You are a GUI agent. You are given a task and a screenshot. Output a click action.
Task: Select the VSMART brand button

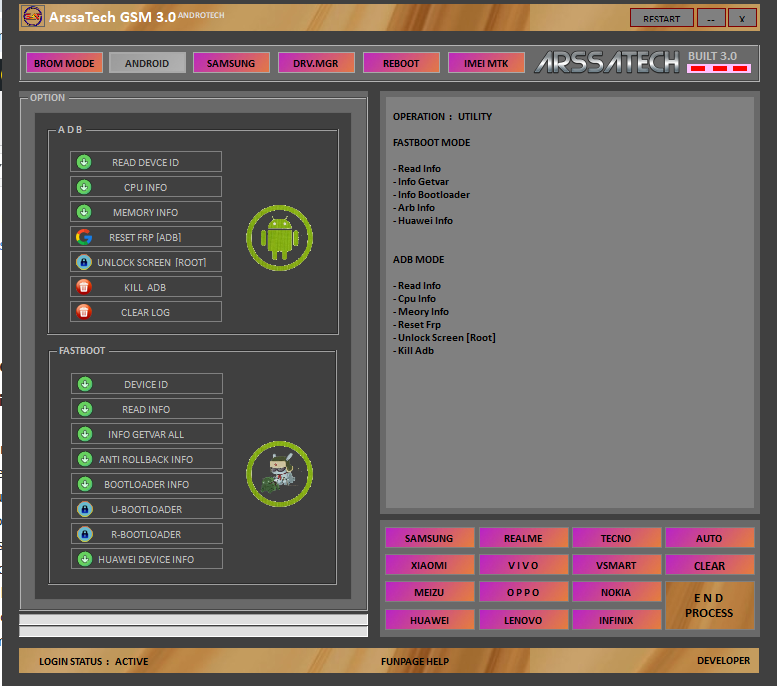point(616,565)
